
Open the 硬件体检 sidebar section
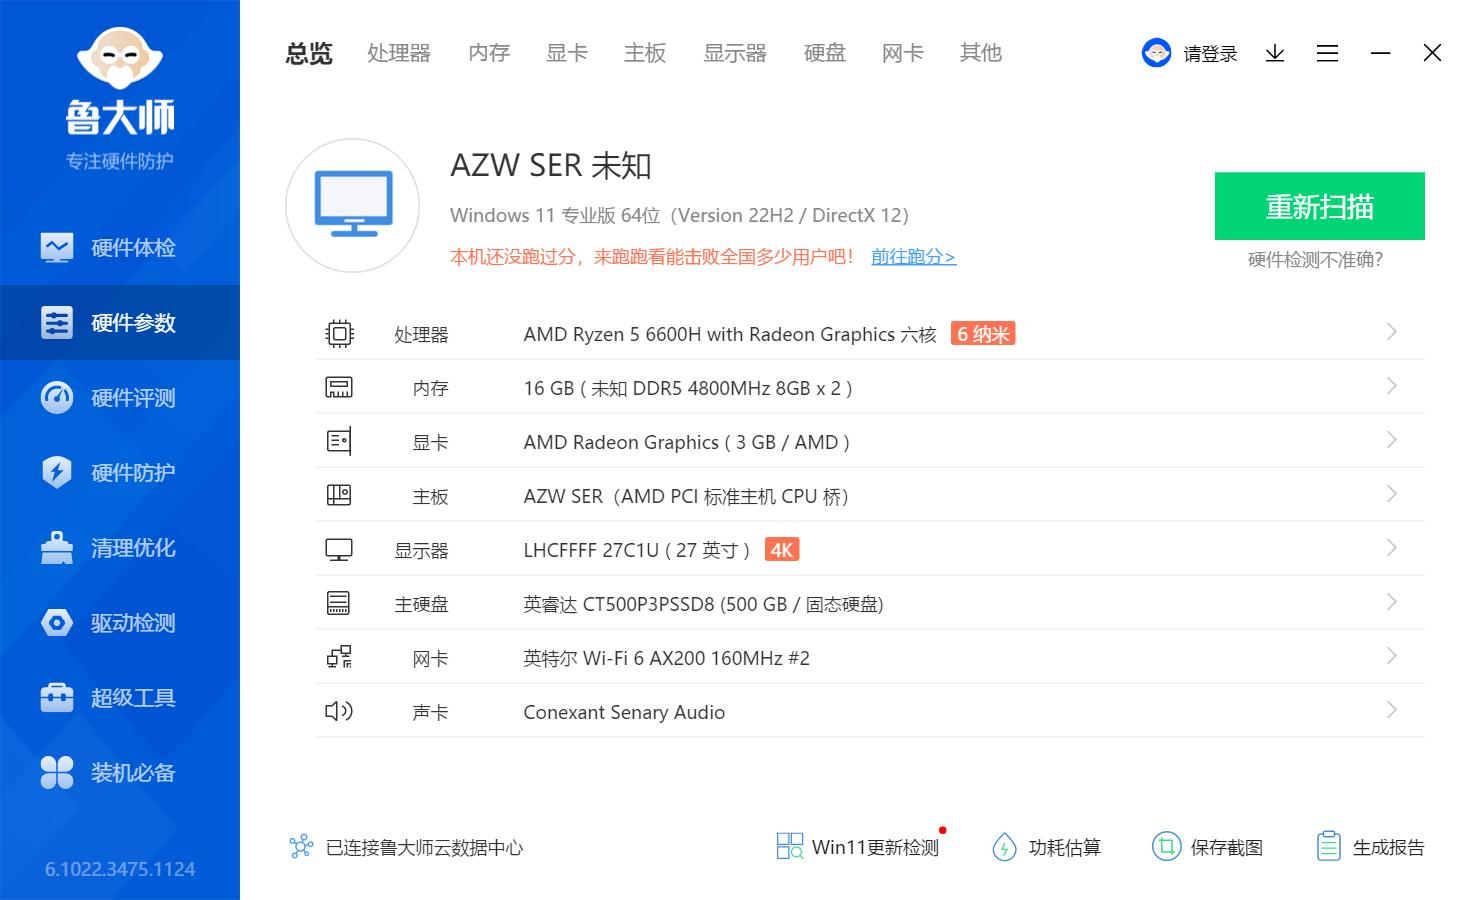[133, 247]
